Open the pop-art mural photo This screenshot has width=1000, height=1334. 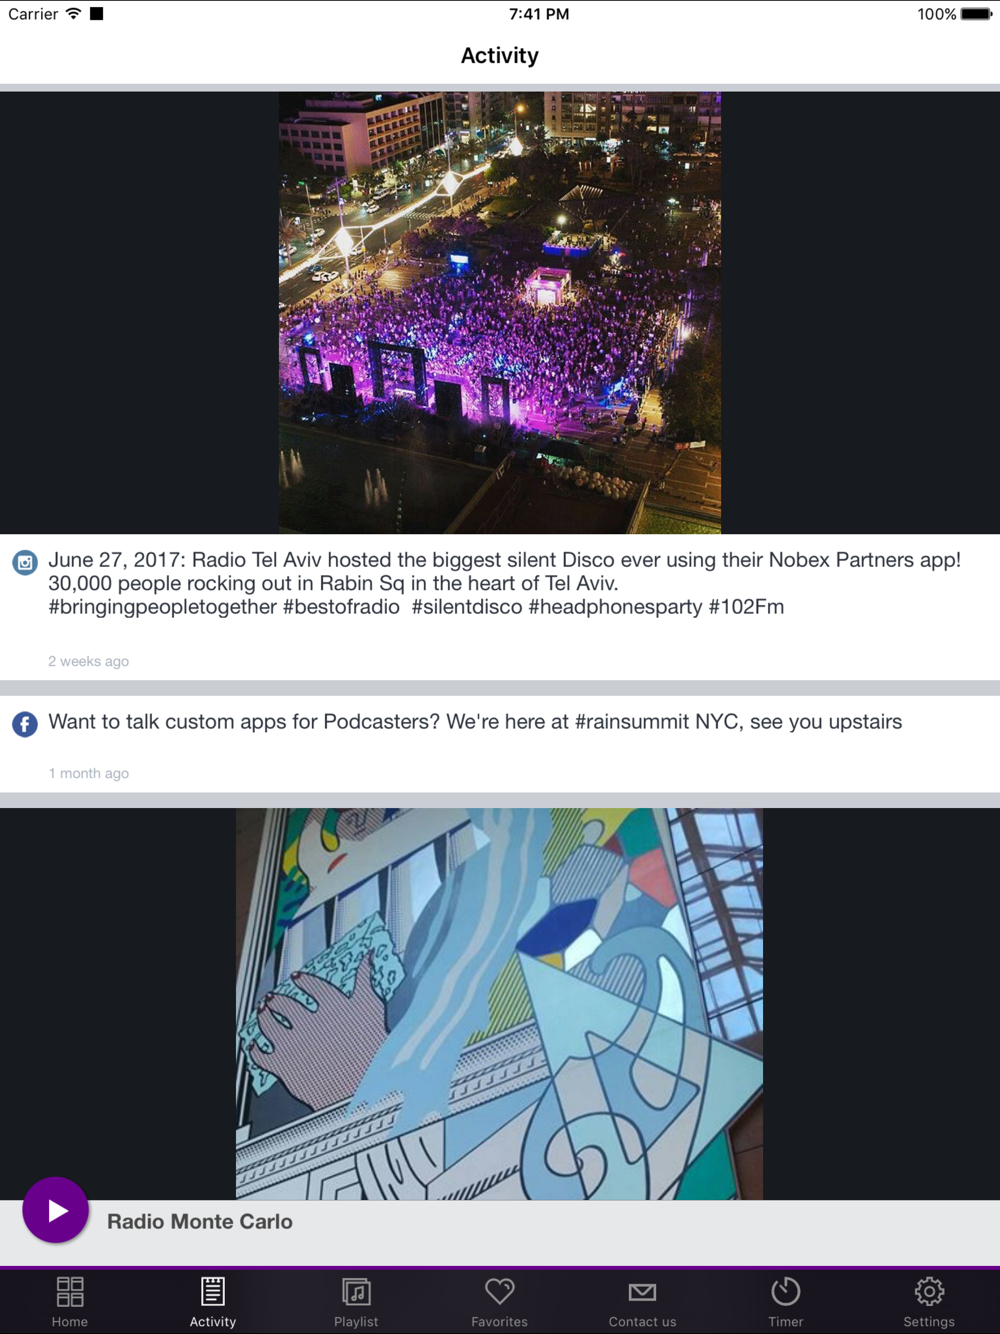[x=500, y=1004]
